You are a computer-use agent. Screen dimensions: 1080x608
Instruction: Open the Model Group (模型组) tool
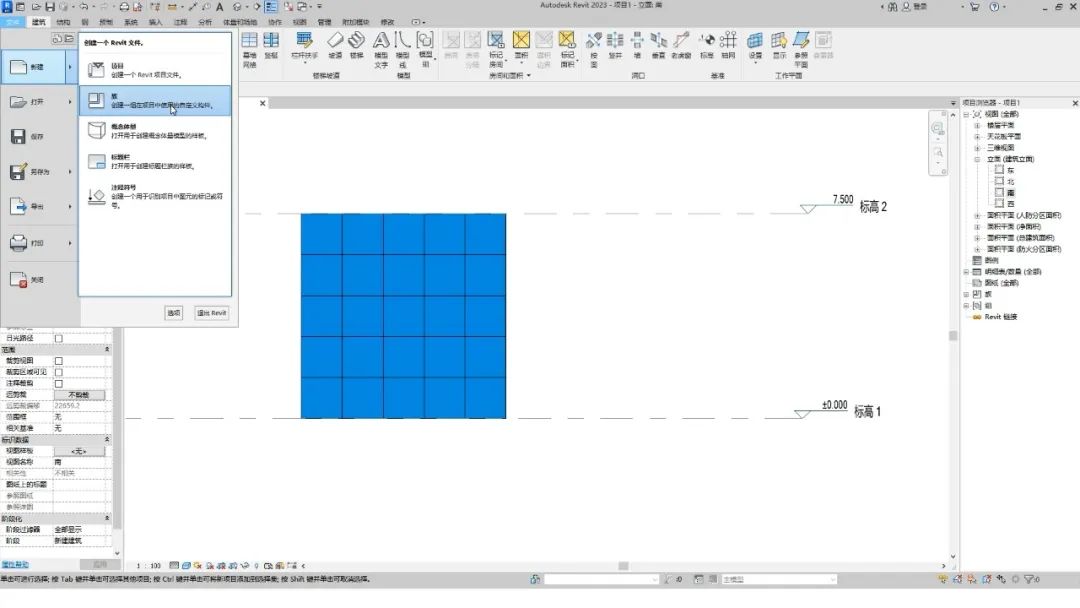tap(425, 49)
